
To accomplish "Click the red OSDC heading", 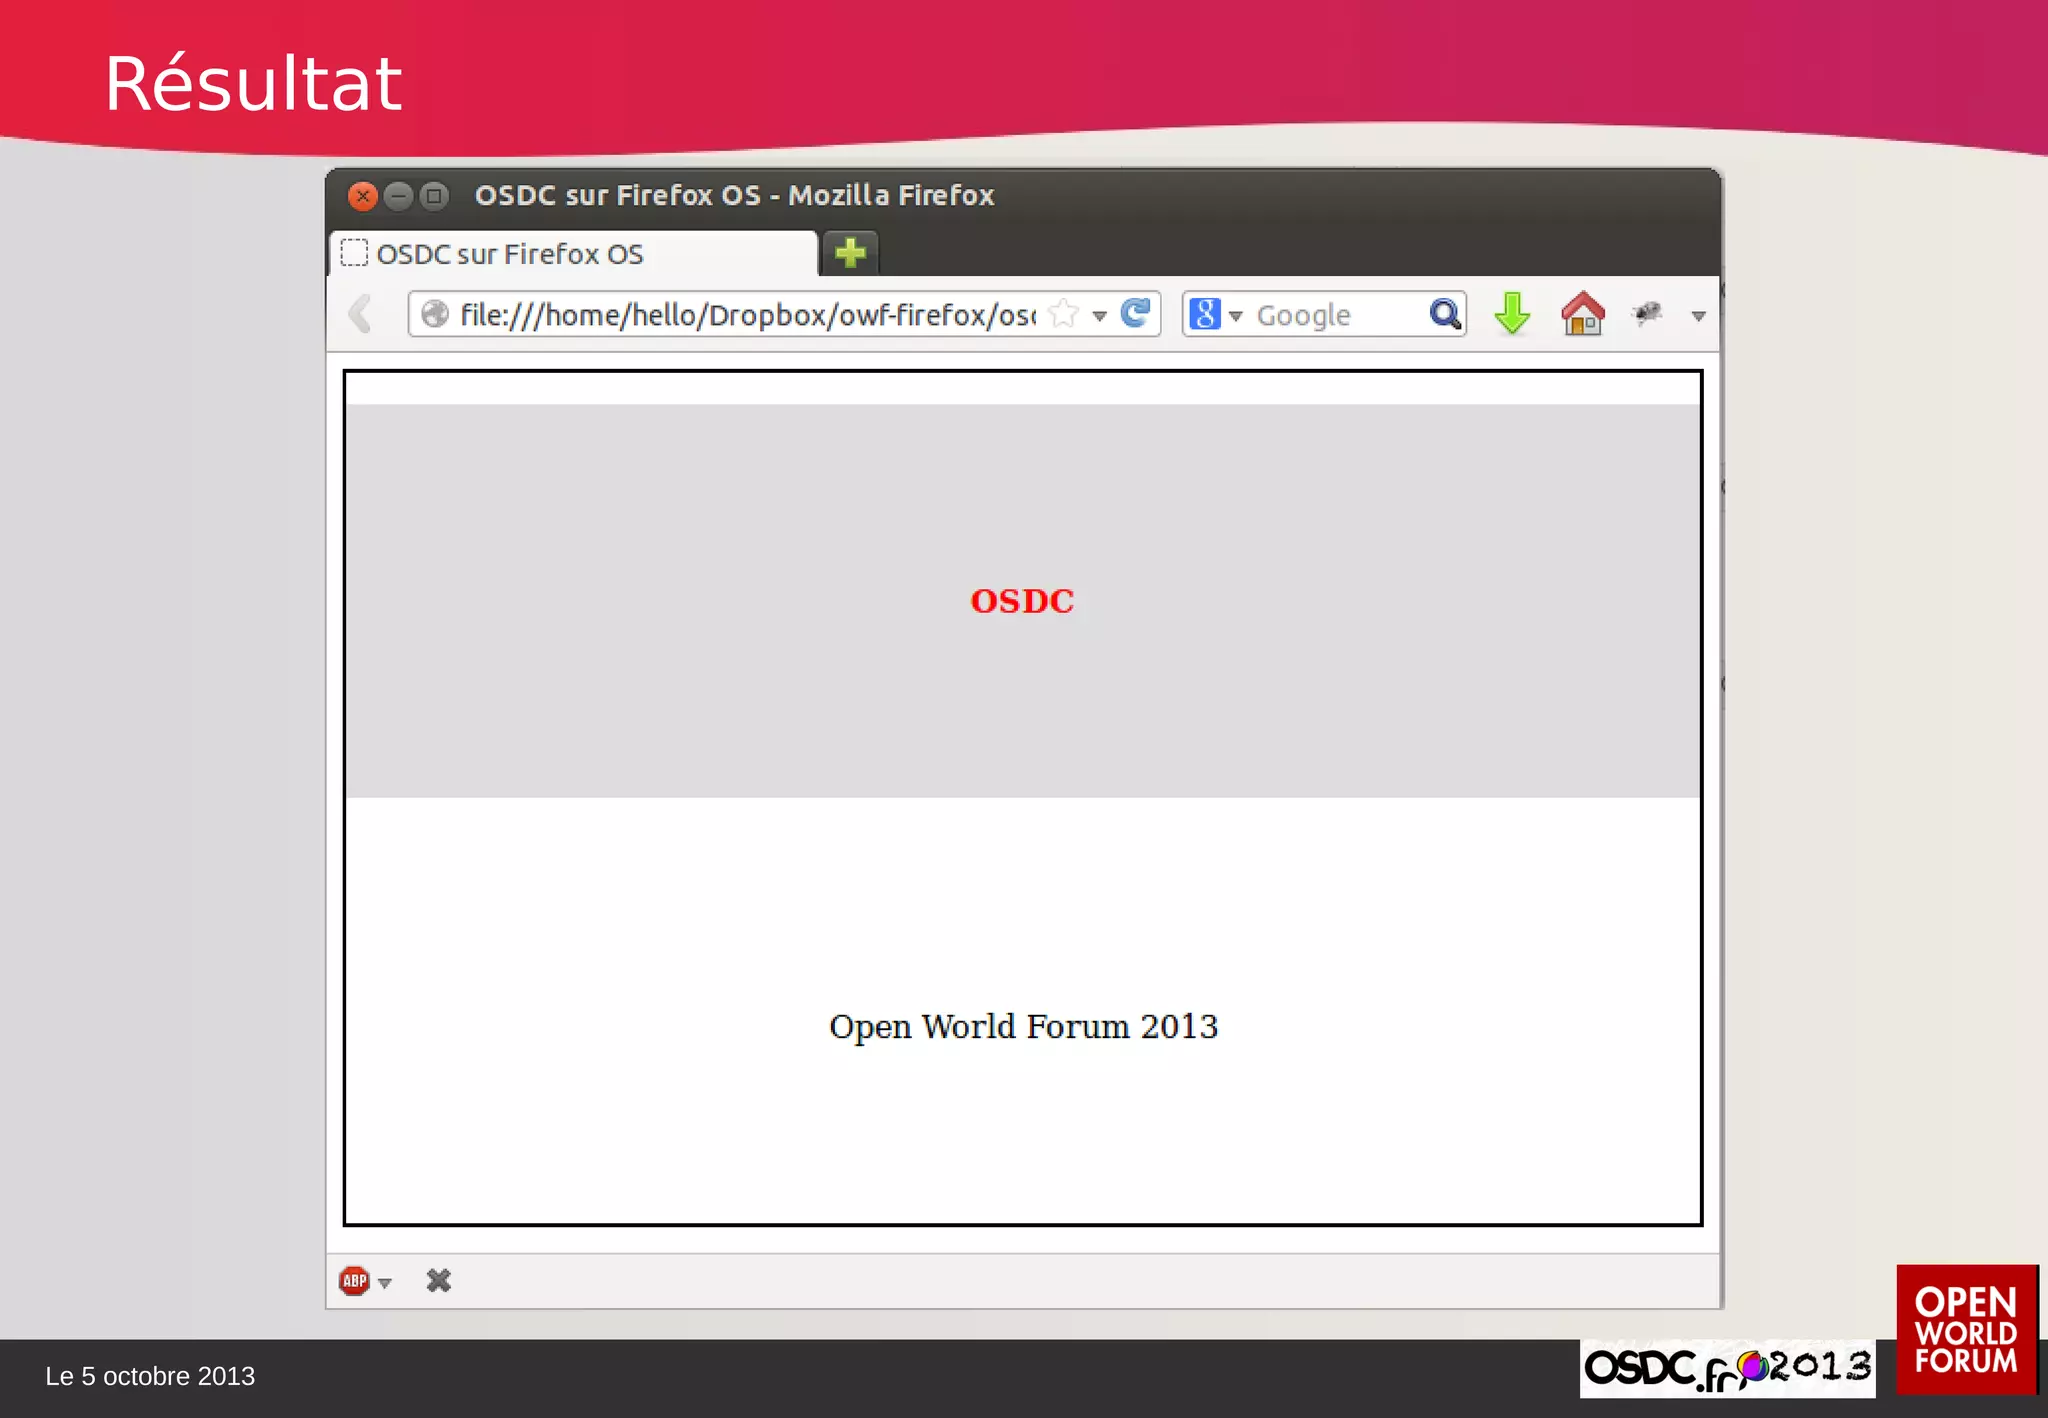I will pos(1022,601).
